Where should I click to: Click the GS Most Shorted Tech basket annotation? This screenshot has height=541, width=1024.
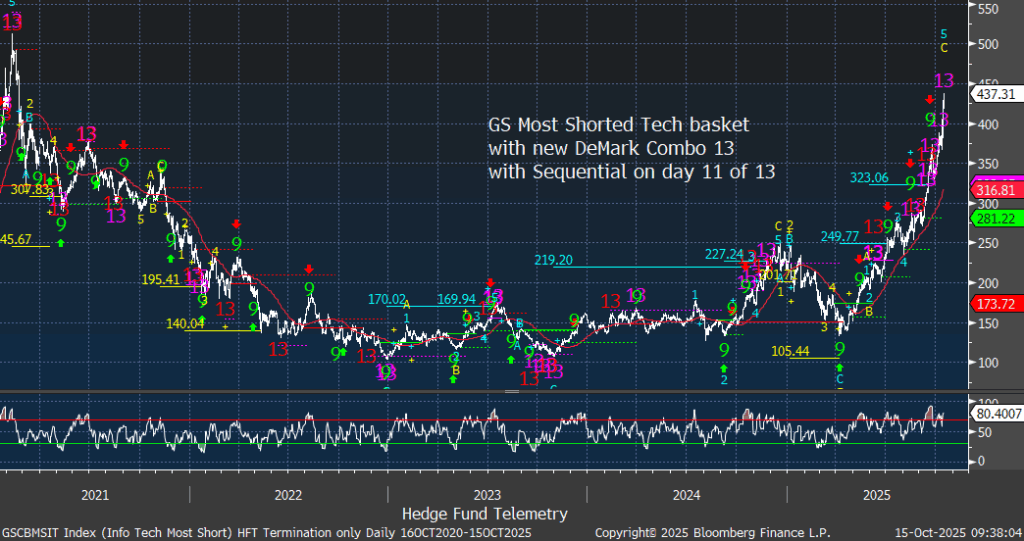click(x=617, y=124)
